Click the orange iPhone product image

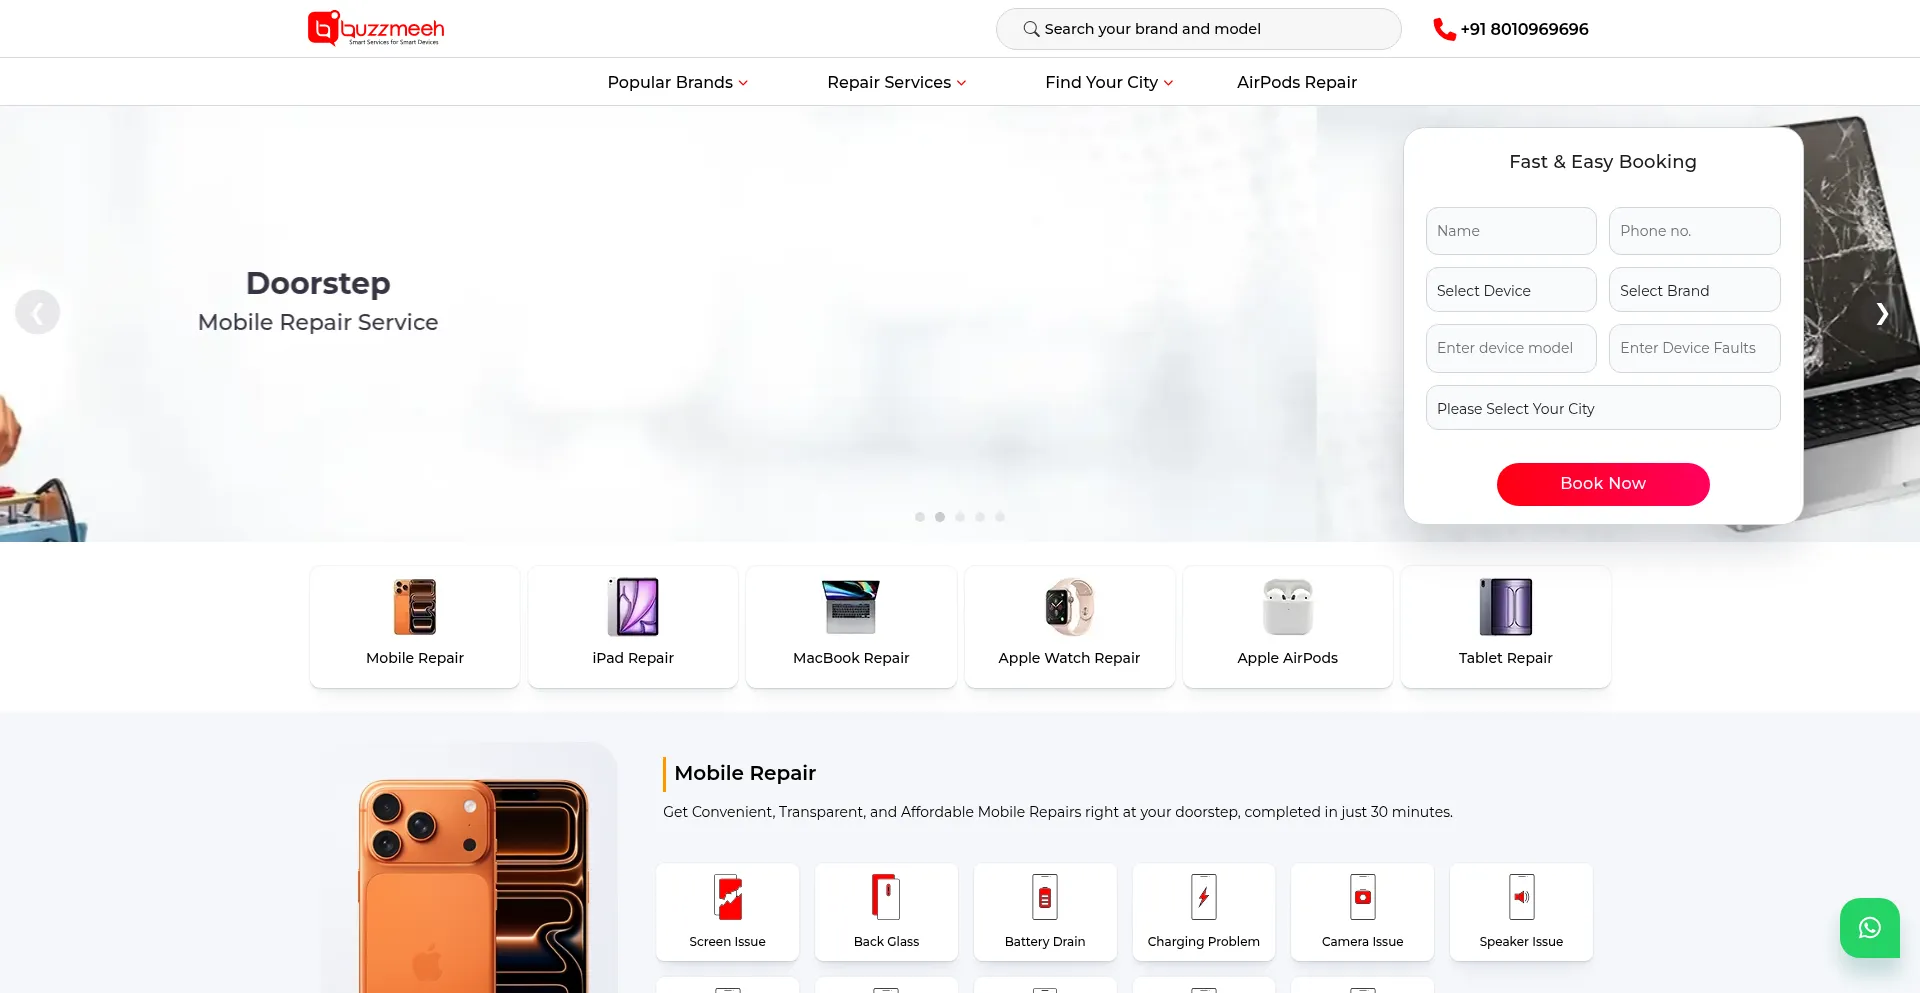[x=472, y=885]
